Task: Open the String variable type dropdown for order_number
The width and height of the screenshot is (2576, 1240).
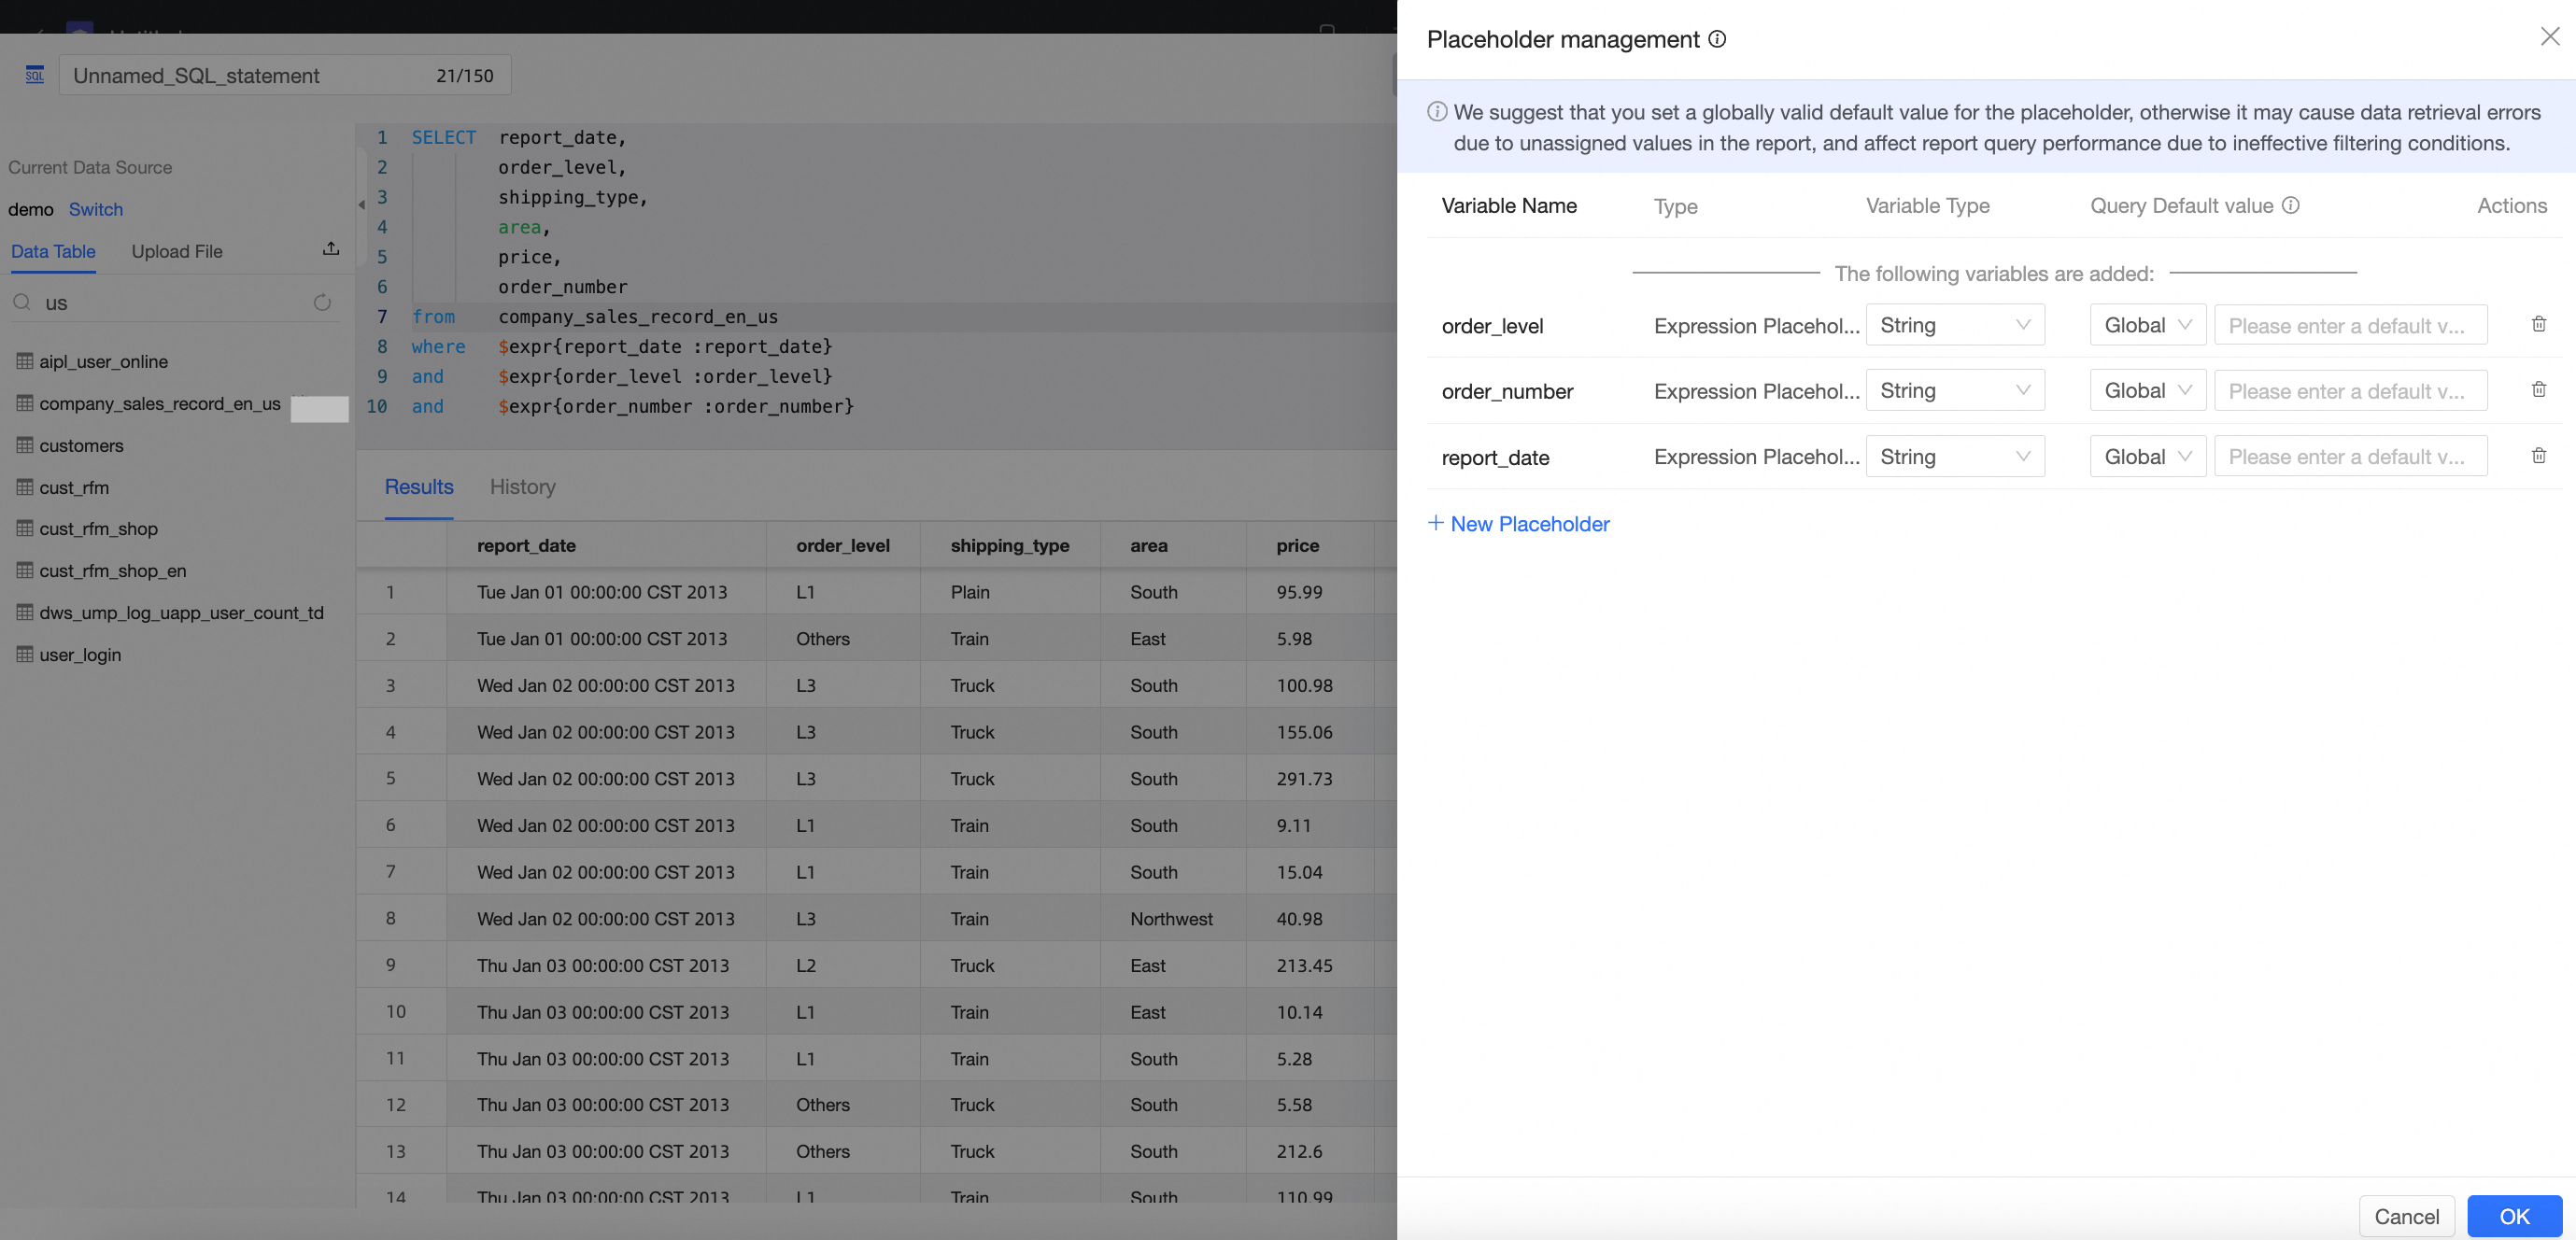Action: pyautogui.click(x=1955, y=390)
